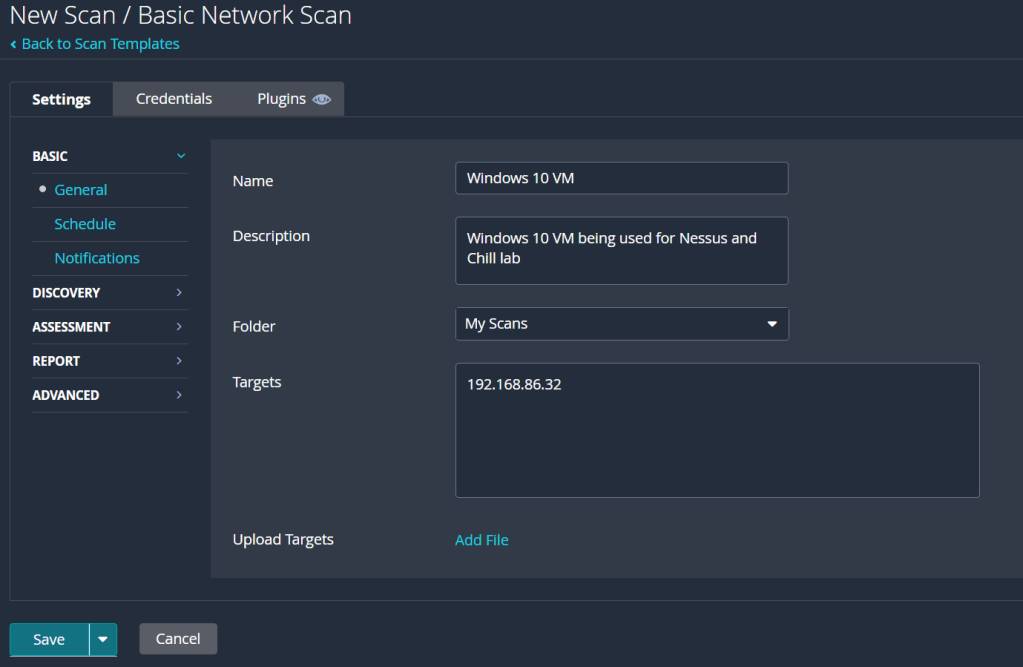Click in the Name input field
The image size is (1023, 667).
(621, 178)
